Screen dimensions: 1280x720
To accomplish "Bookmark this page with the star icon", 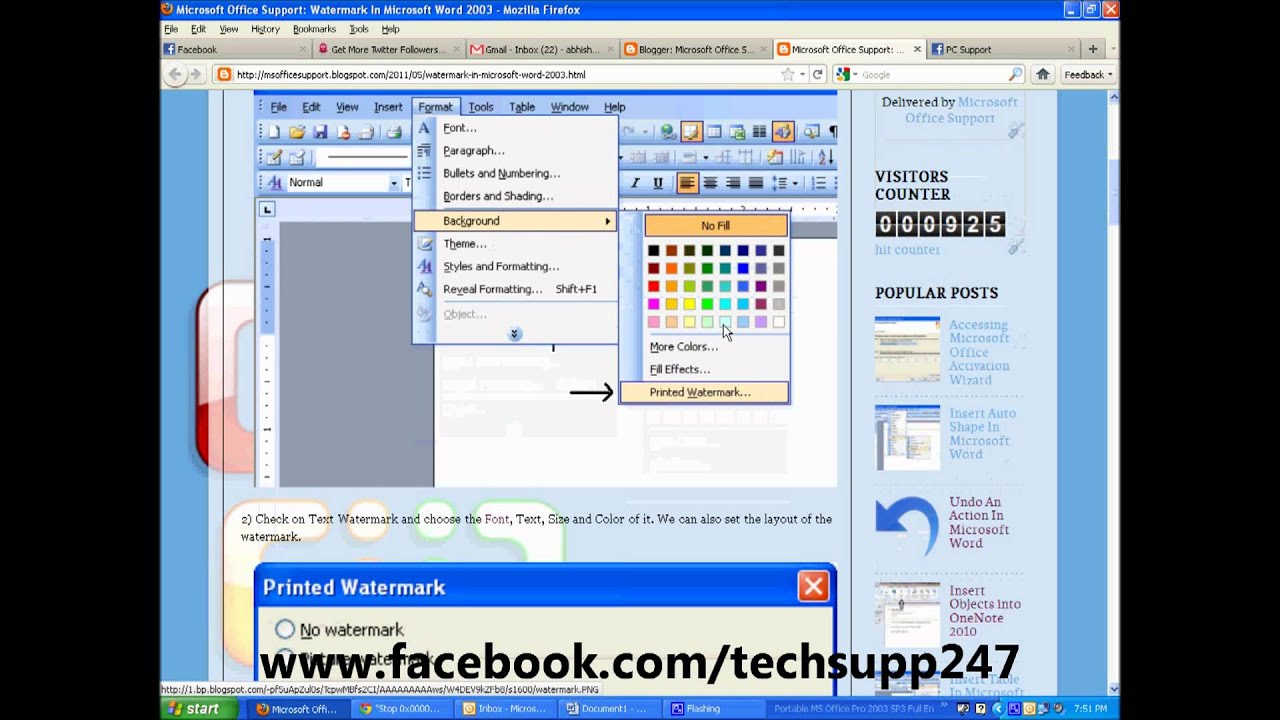I will pos(788,74).
